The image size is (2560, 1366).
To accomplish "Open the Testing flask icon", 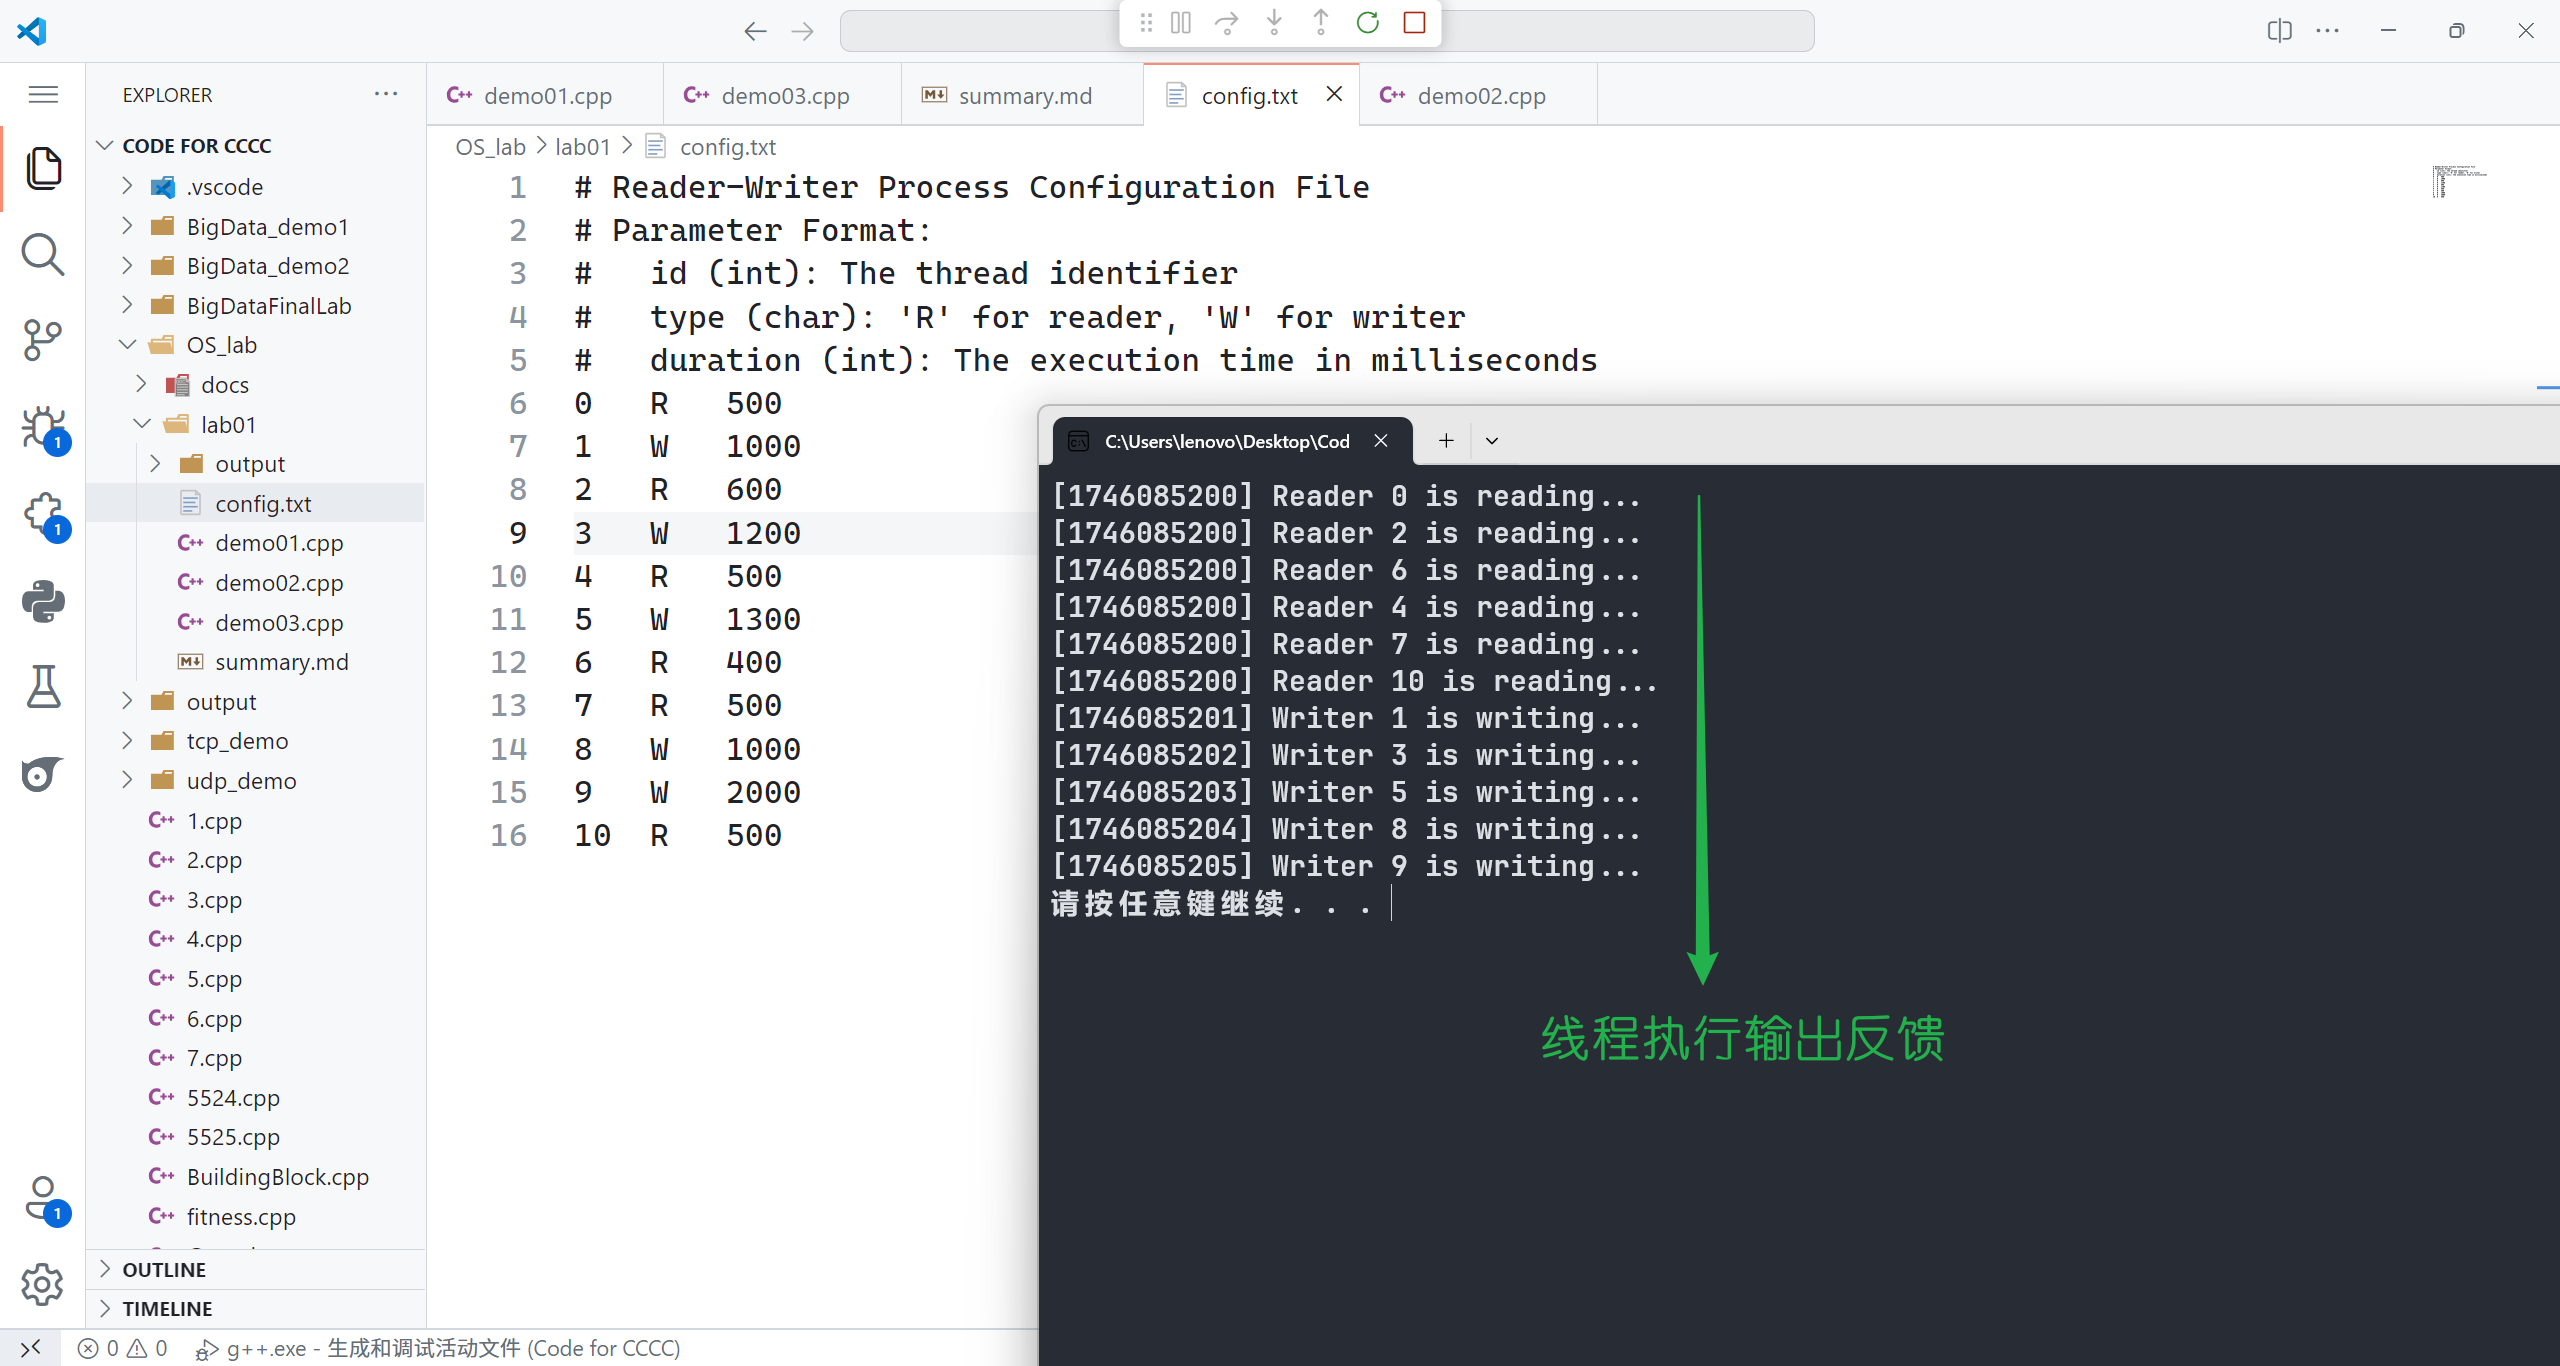I will (42, 687).
